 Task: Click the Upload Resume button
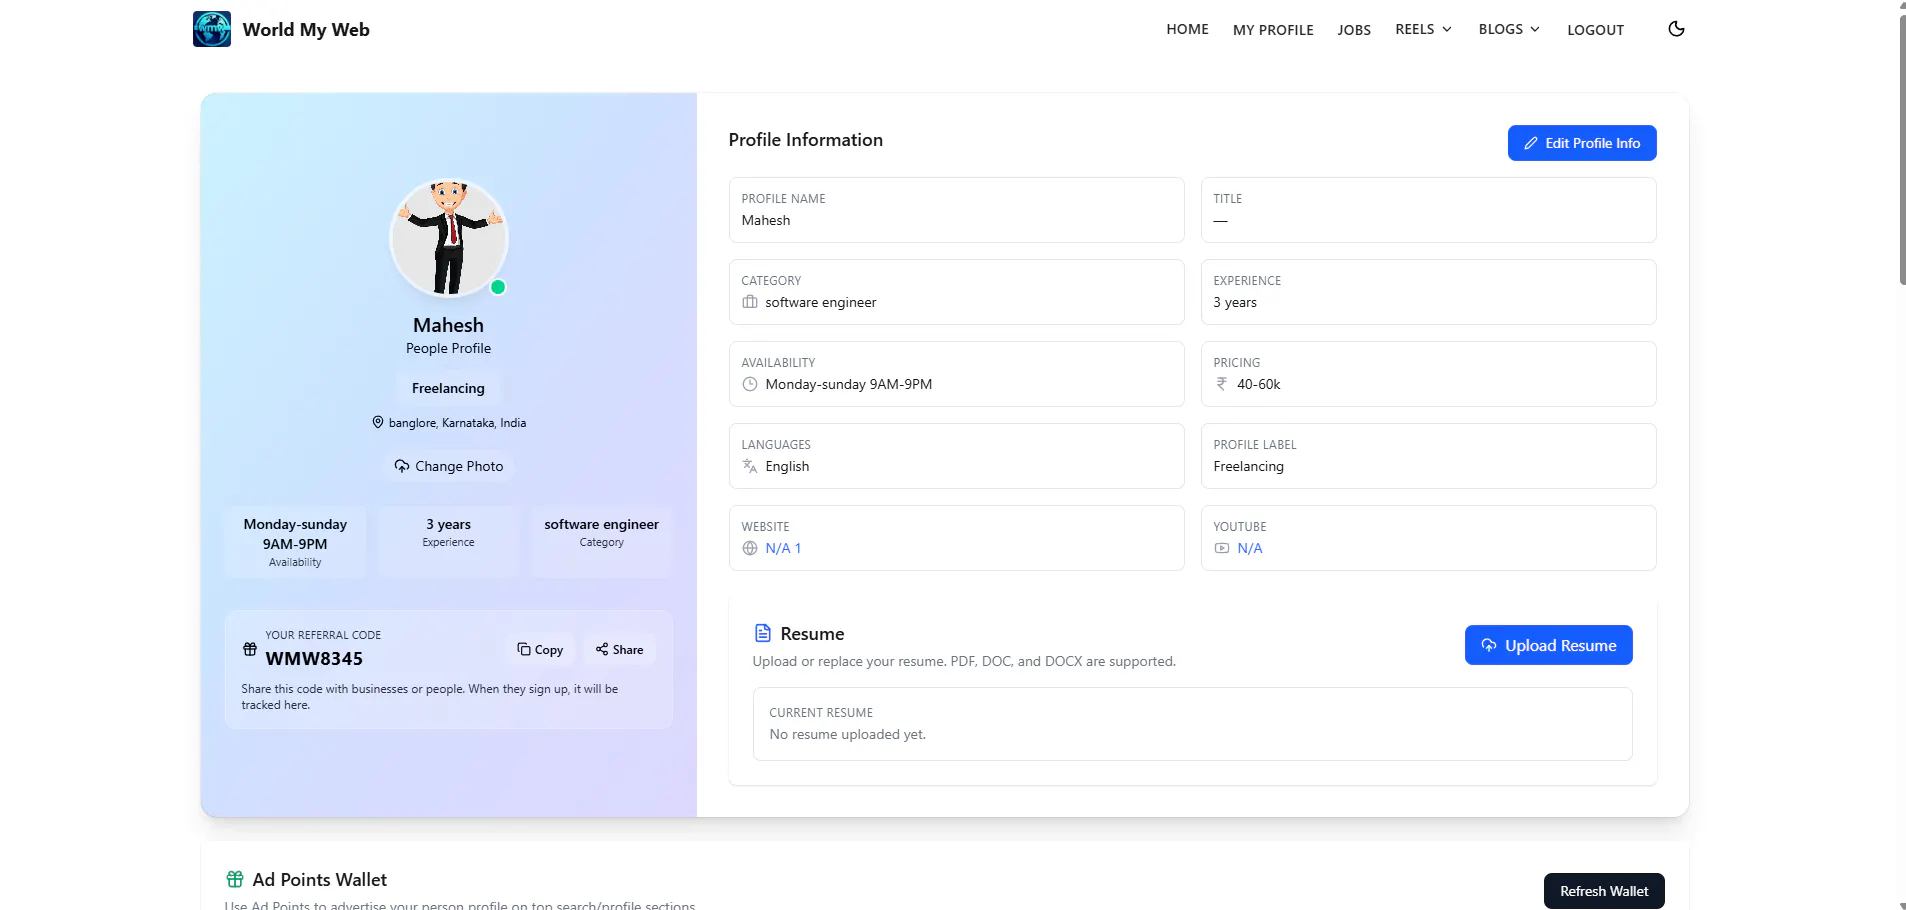(x=1548, y=645)
